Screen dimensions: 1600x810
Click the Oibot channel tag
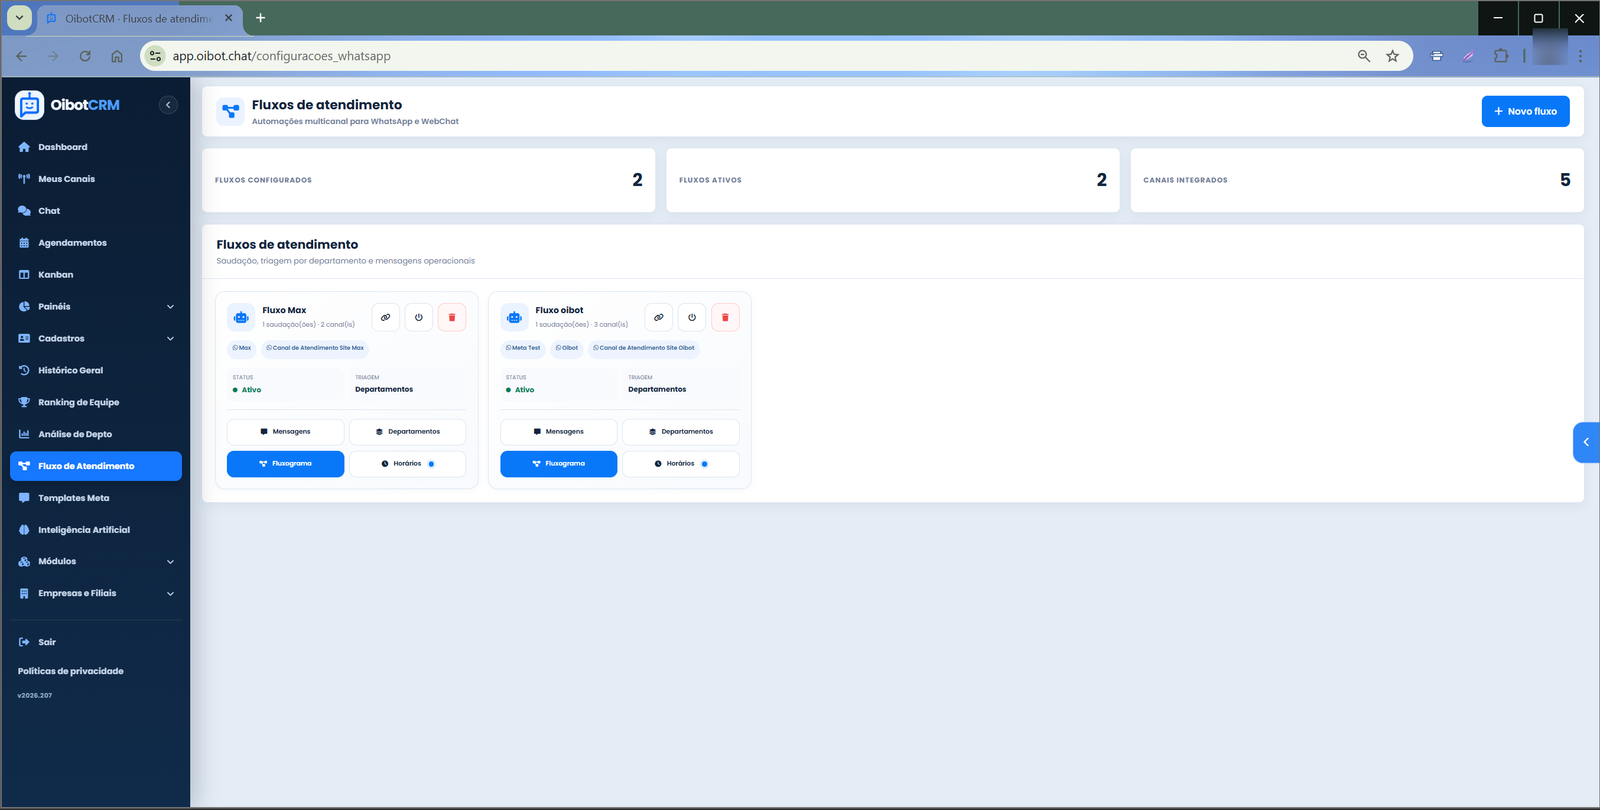pos(567,348)
